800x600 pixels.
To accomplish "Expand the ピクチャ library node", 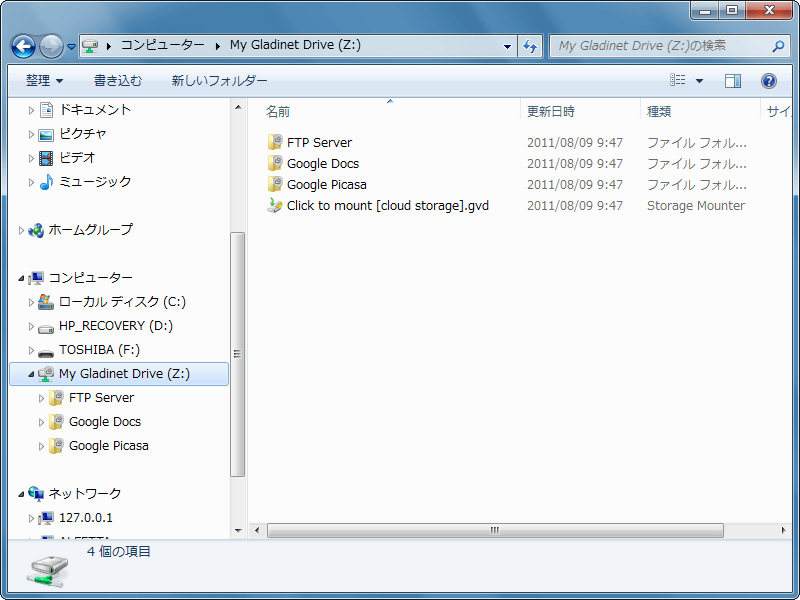I will pyautogui.click(x=31, y=134).
